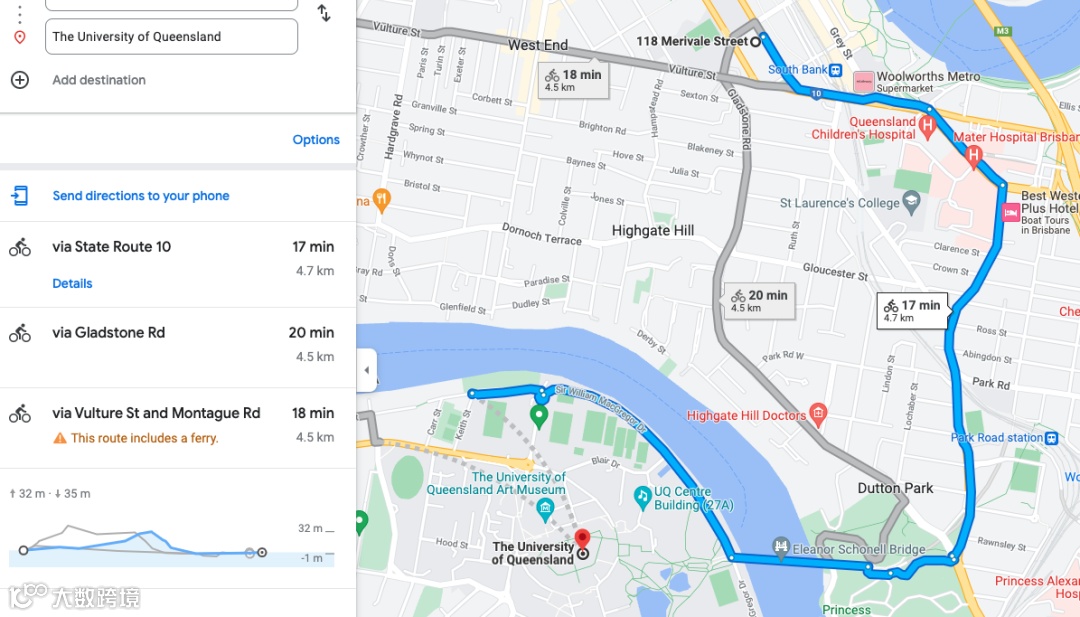Swap start and destination with reverse arrows icon
Viewport: 1080px width, 617px height.
[324, 12]
